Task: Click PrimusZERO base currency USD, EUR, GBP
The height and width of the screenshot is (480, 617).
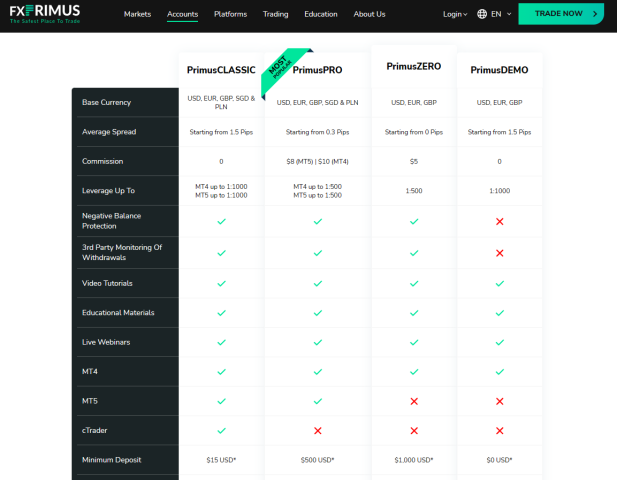Action: (414, 103)
